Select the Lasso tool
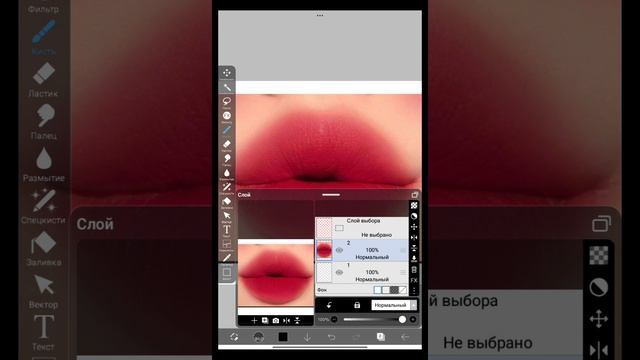 coord(227,101)
